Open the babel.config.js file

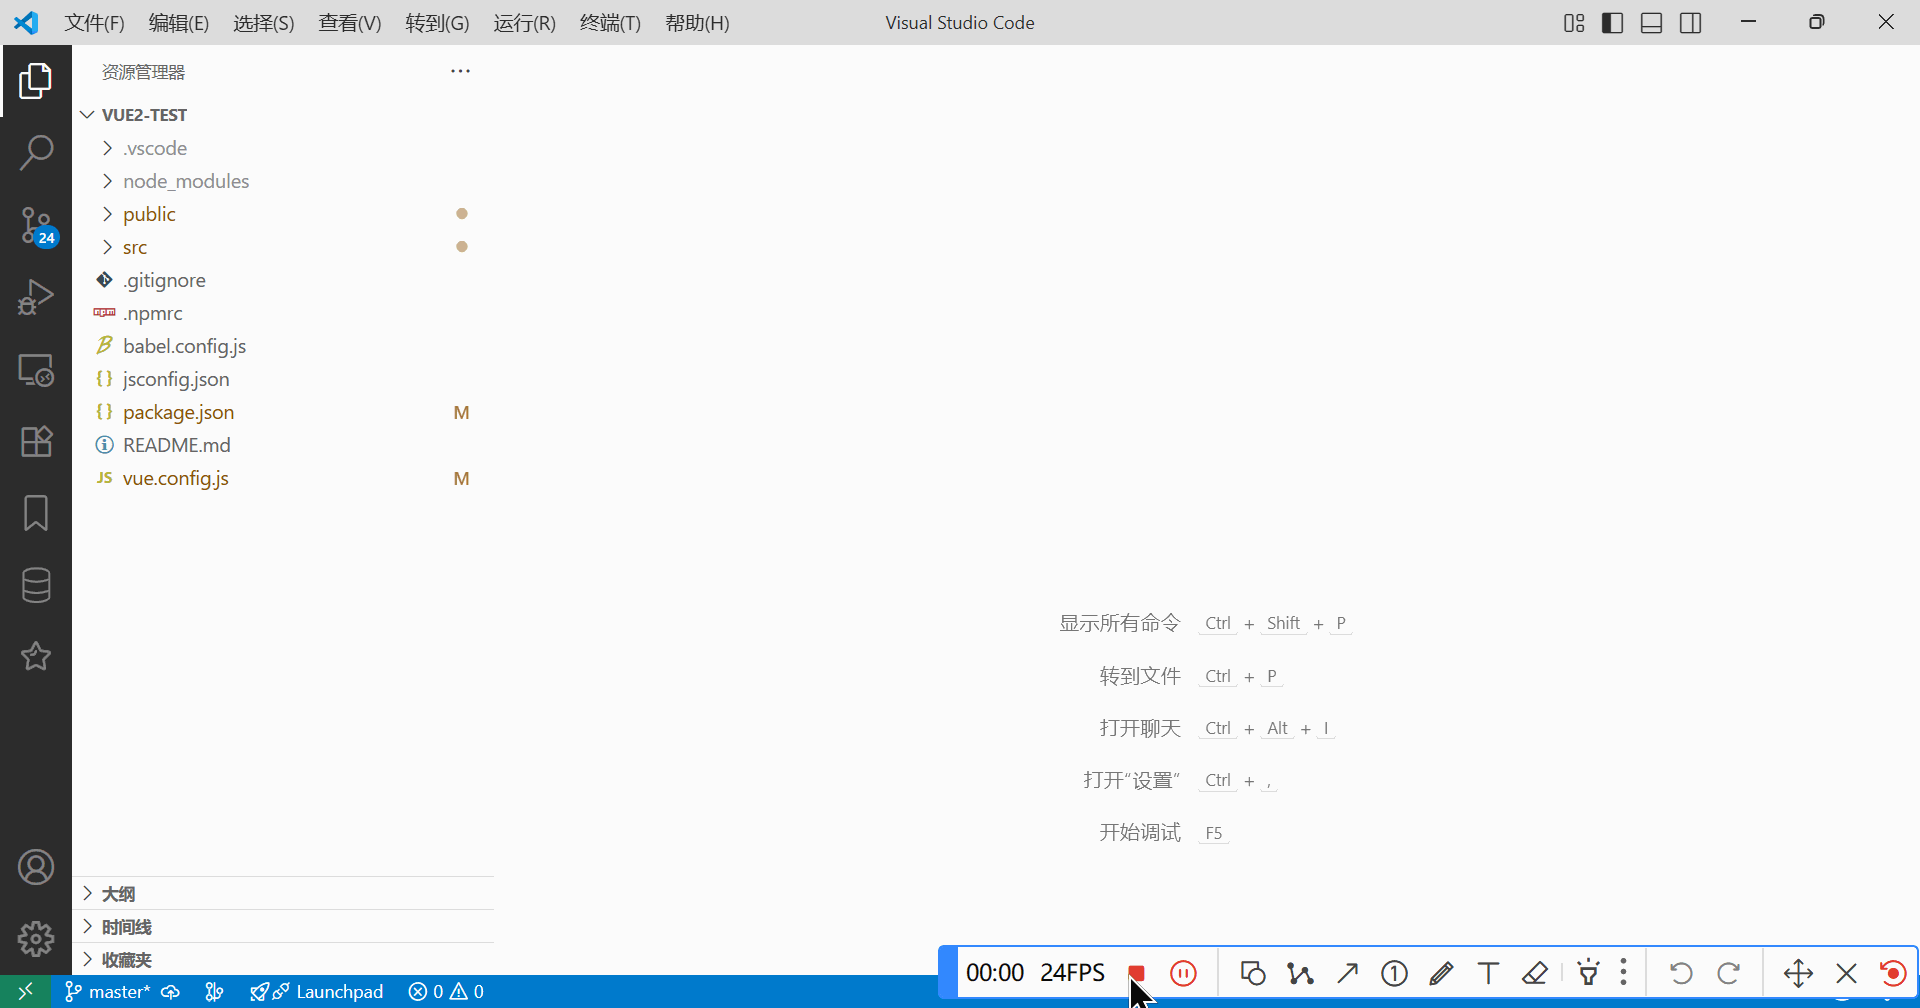click(x=283, y=346)
